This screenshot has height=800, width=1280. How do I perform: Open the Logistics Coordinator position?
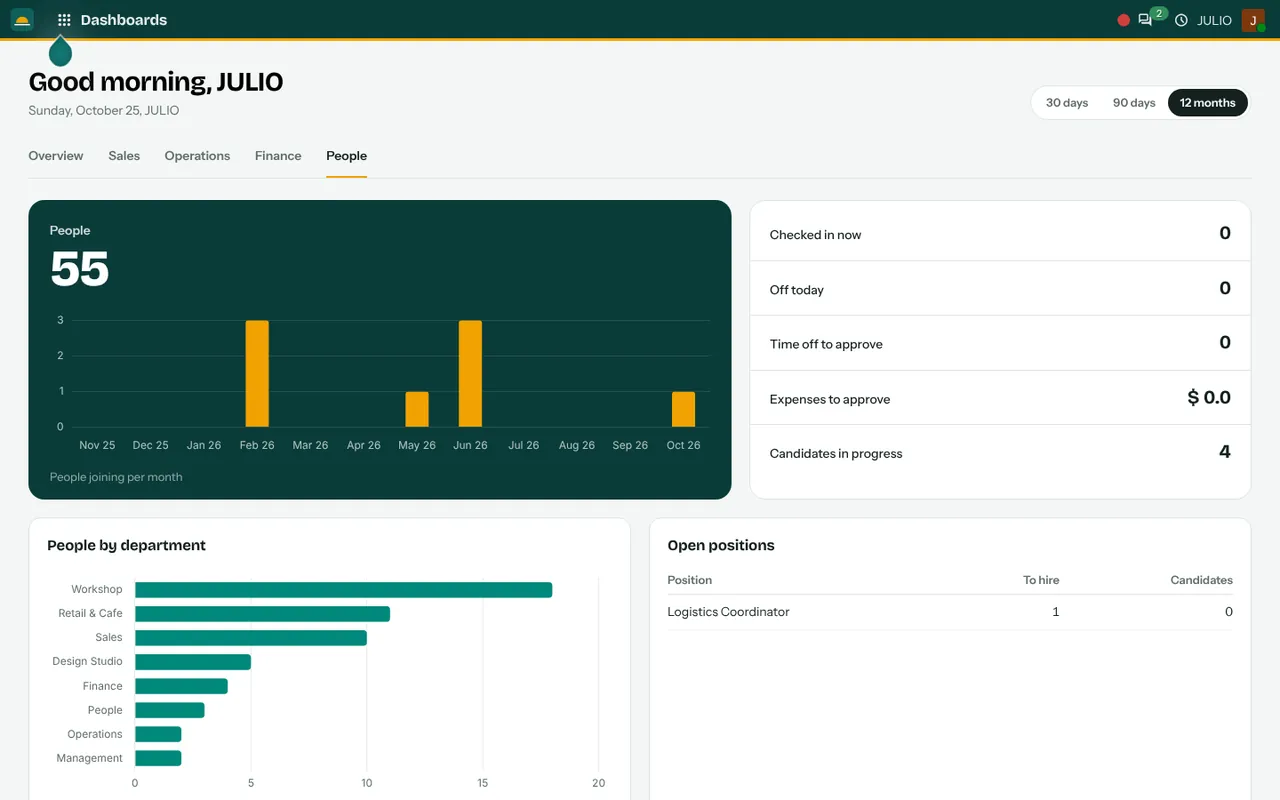950,612
